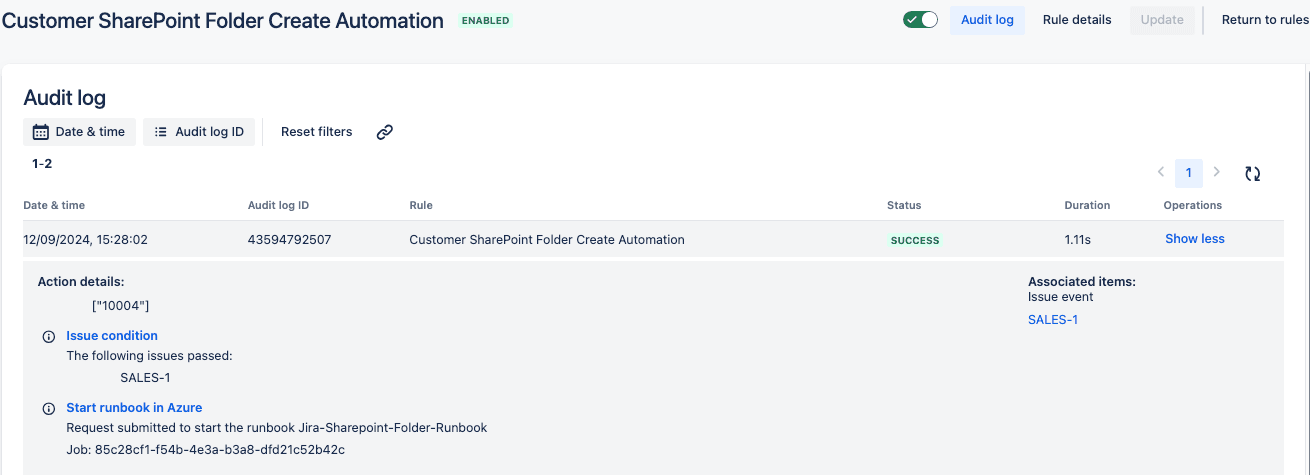Image resolution: width=1310 pixels, height=475 pixels.
Task: Open Rule details view
Action: coord(1077,20)
